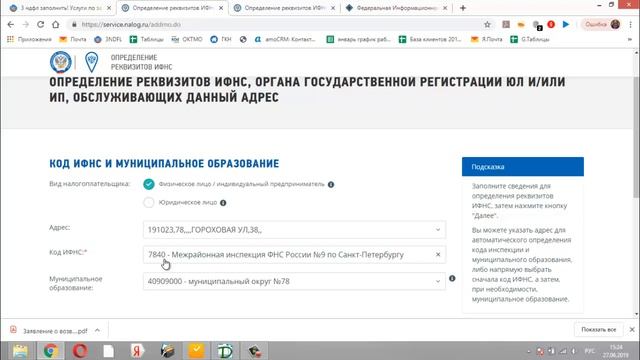The height and width of the screenshot is (360, 640).
Task: Open the yellow checkmark app in taskbar
Action: [x=196, y=351]
